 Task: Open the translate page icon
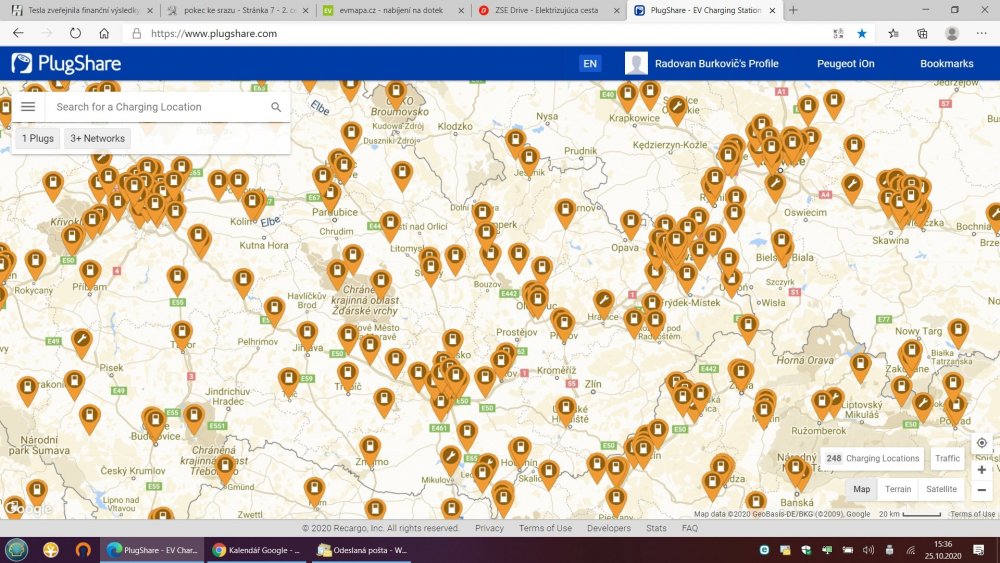[x=838, y=33]
